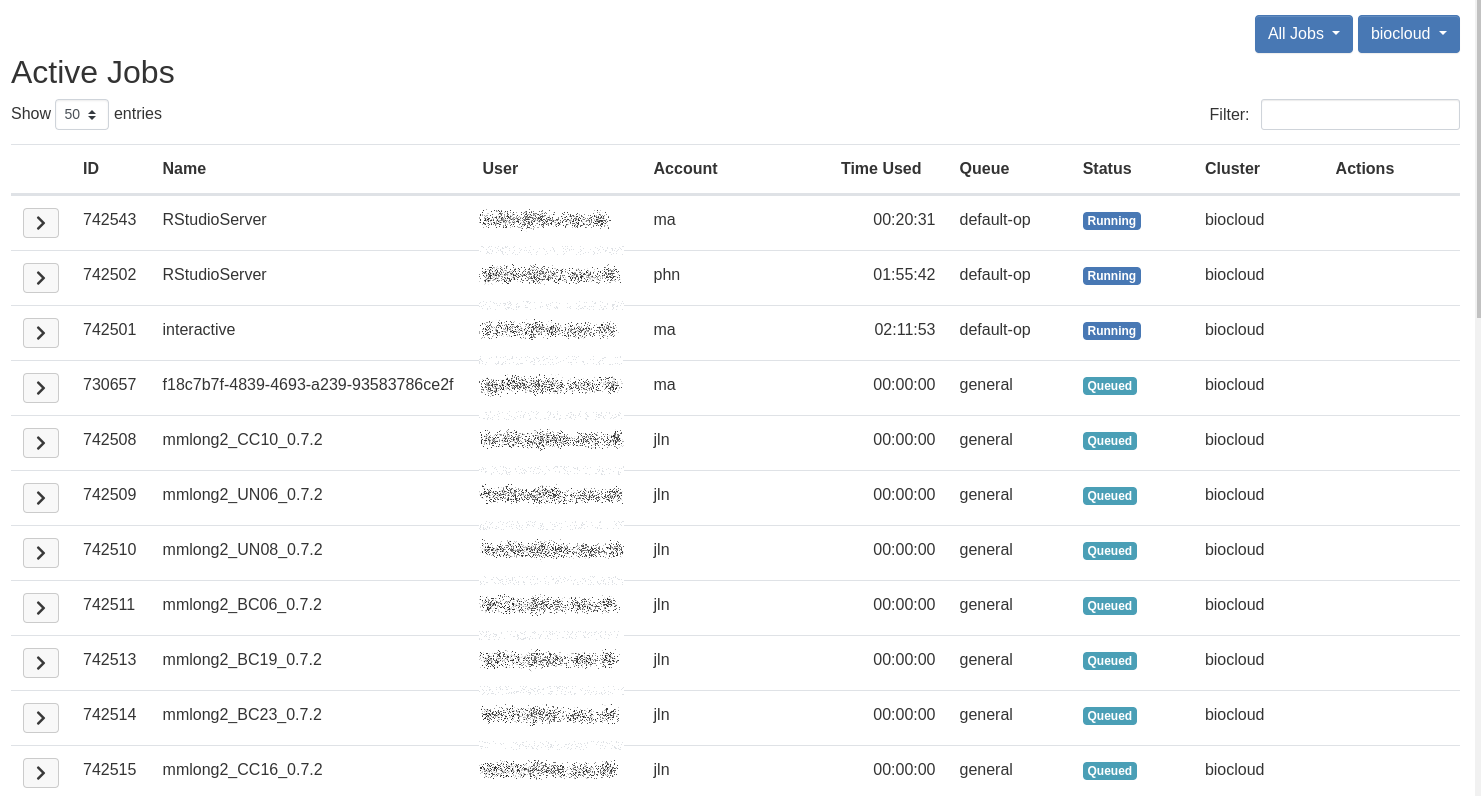
Task: Sort table by ID column header
Action: coord(91,169)
